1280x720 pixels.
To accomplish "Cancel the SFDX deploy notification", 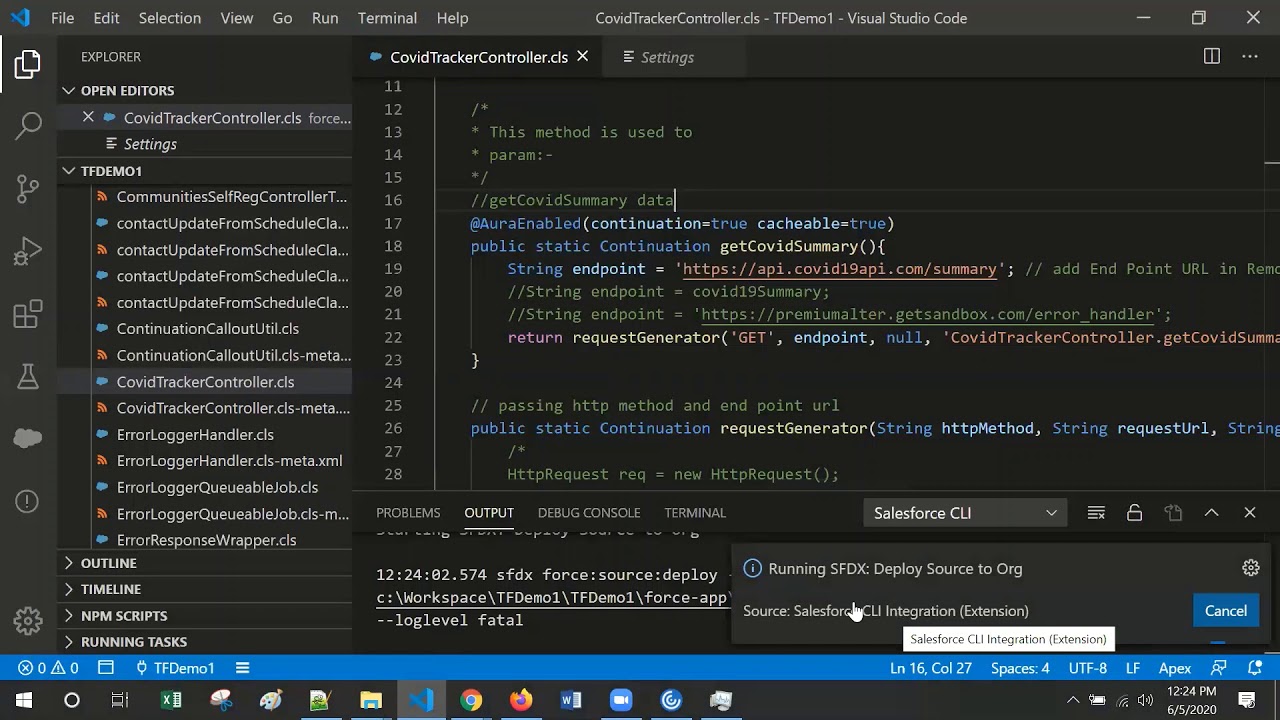I will tap(1225, 611).
